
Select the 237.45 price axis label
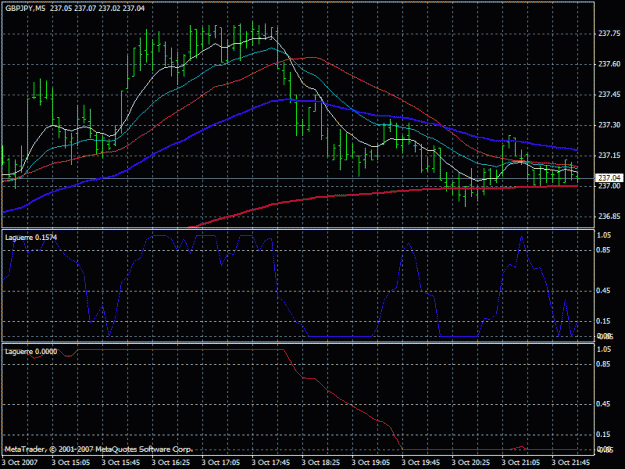coord(609,94)
